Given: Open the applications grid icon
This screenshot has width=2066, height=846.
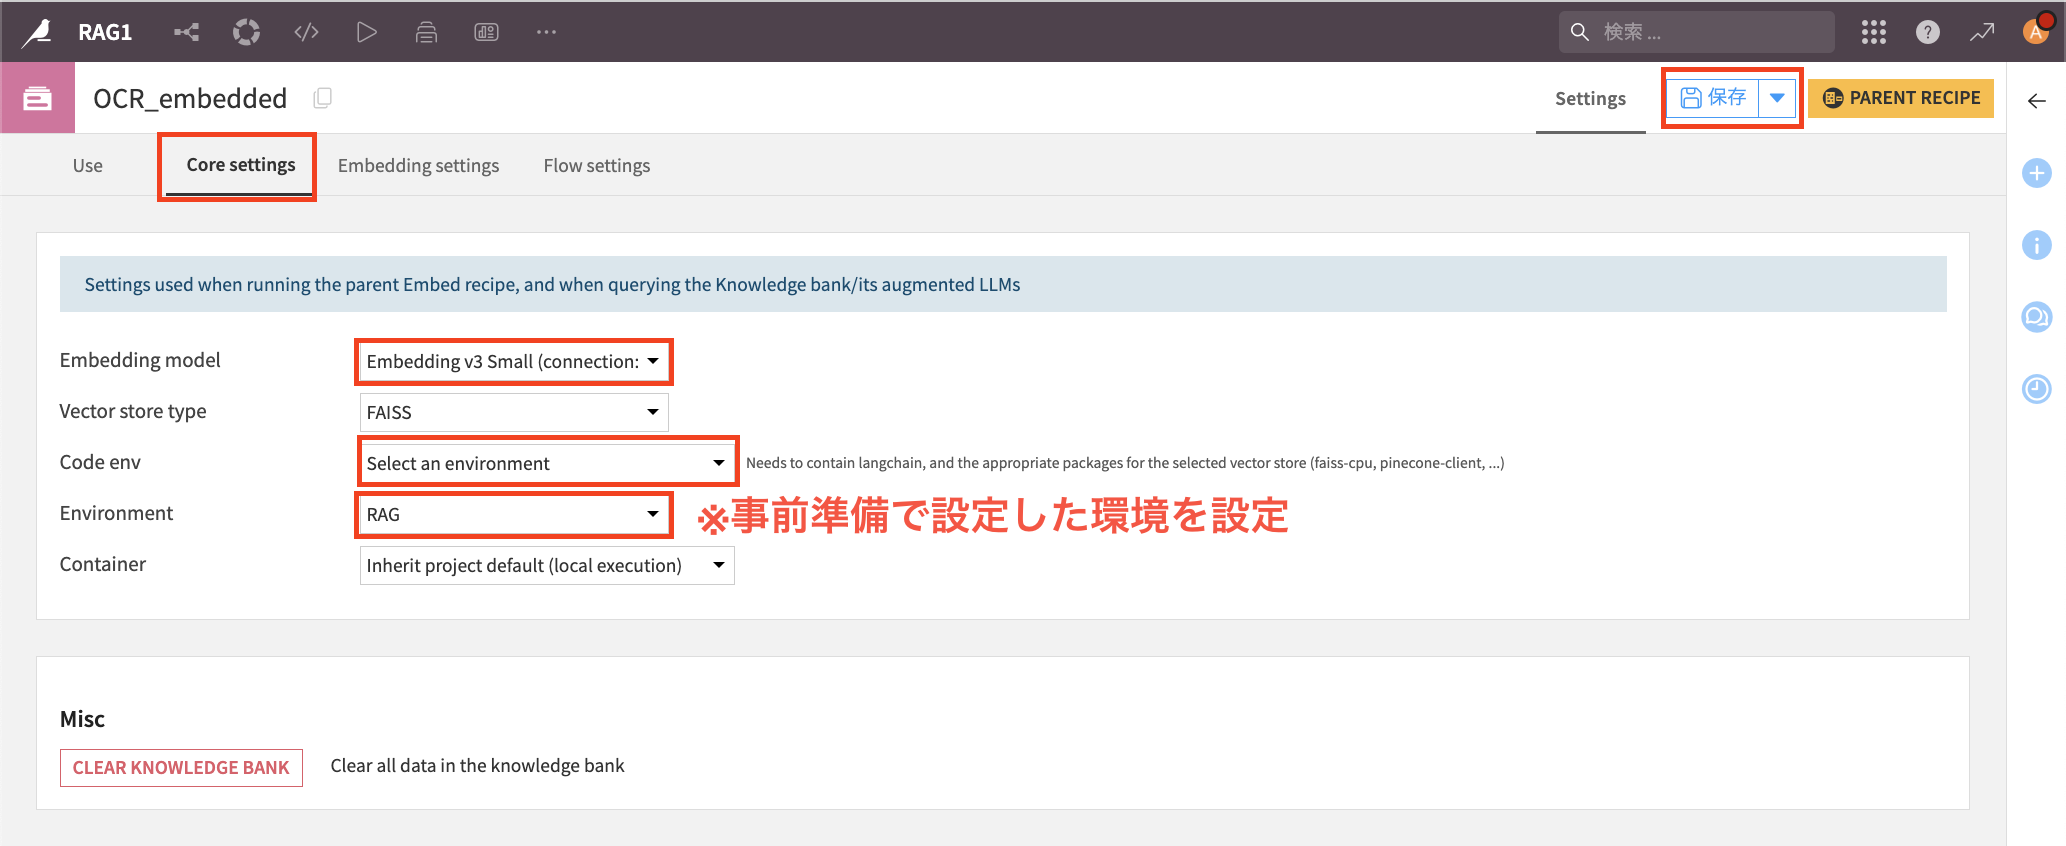Looking at the screenshot, I should (1873, 32).
